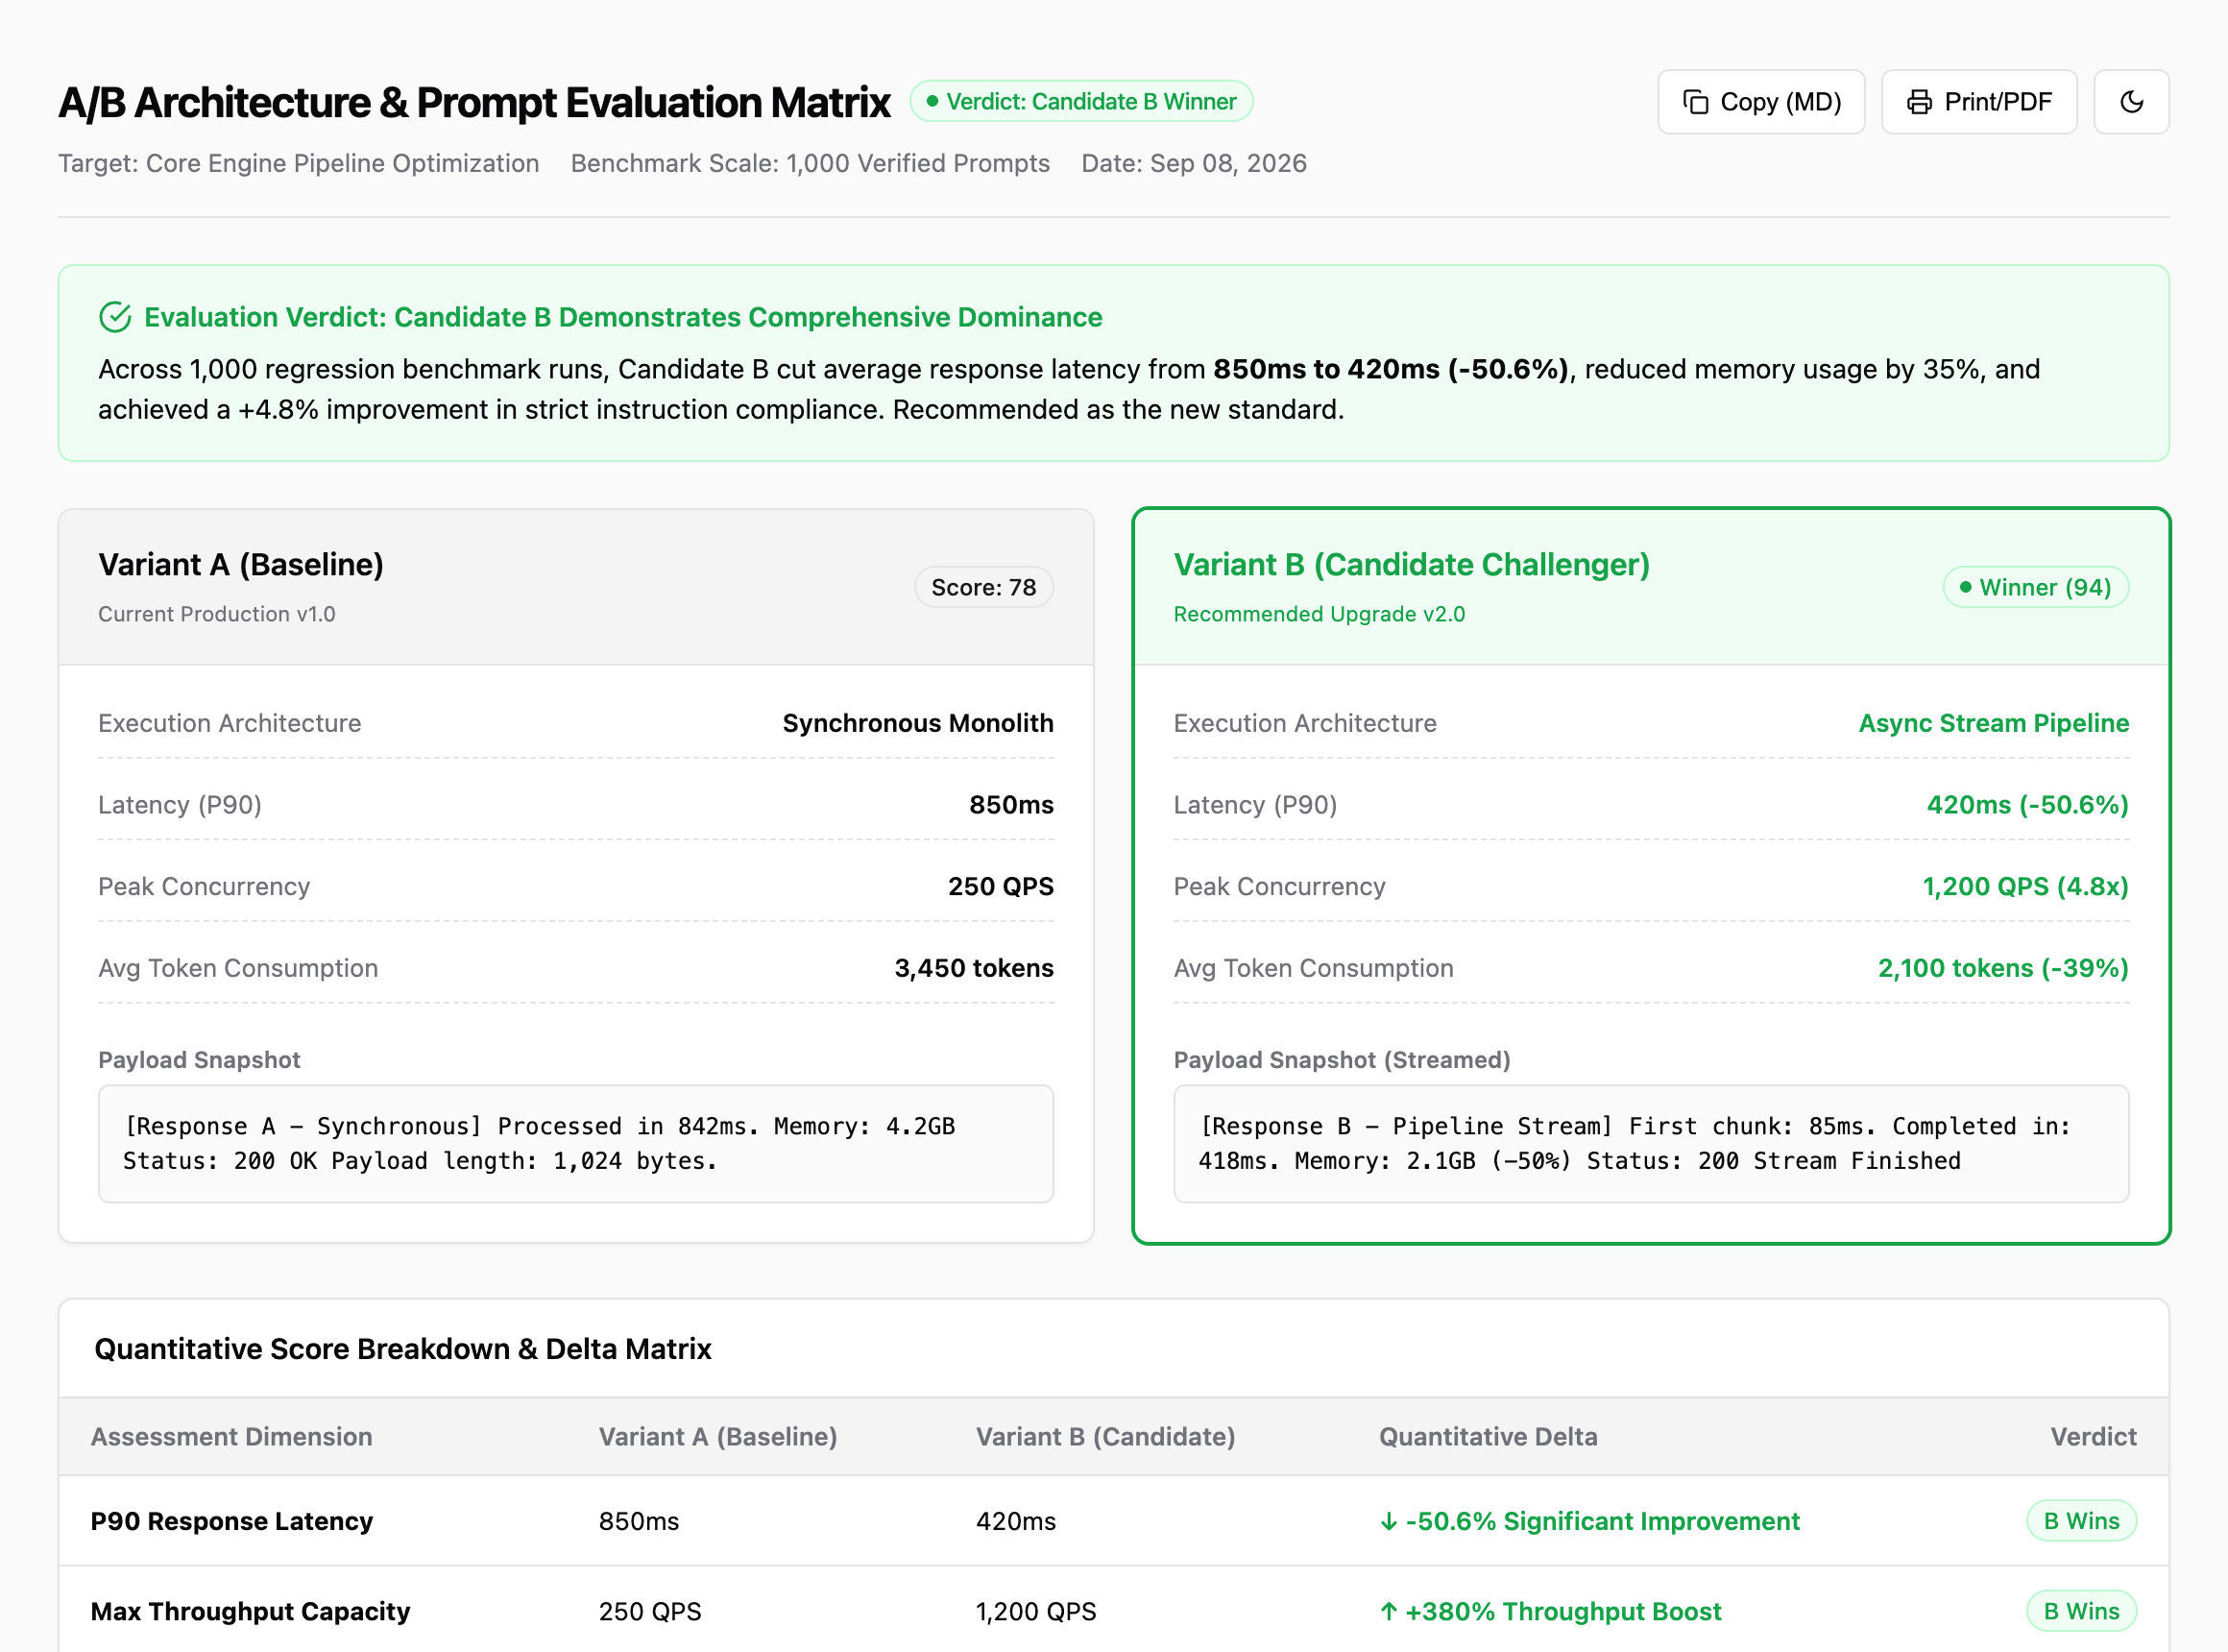Click the Response A payload snapshot box

pyautogui.click(x=576, y=1144)
